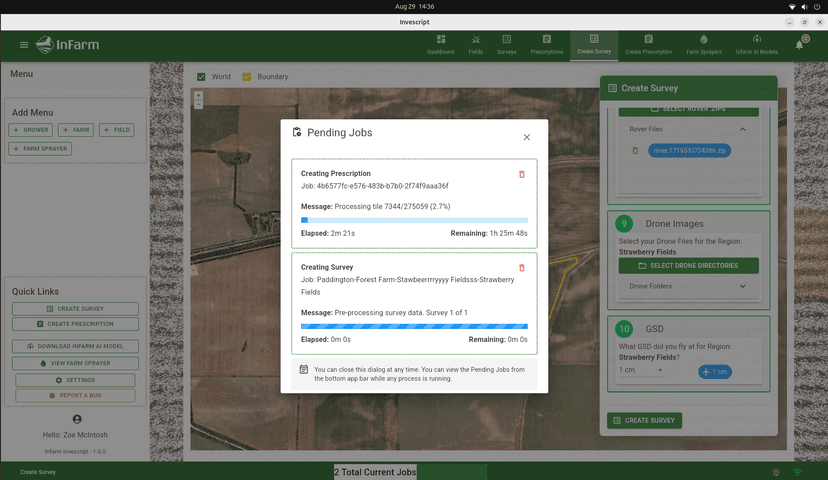Click the user account avatar icon

(x=76, y=419)
